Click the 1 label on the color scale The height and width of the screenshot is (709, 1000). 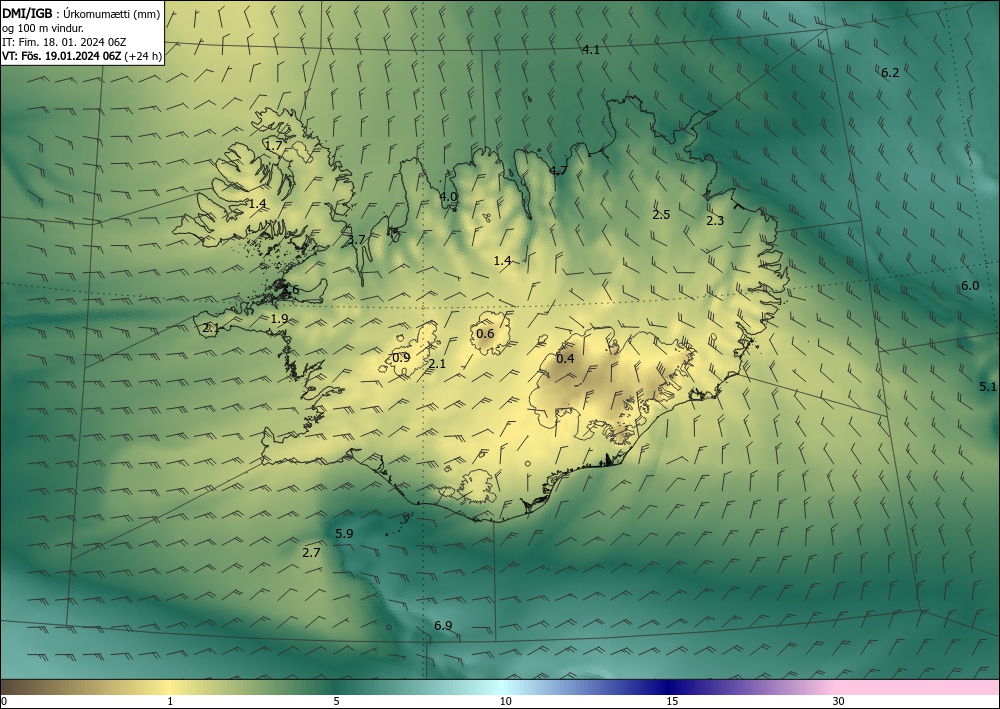tap(170, 701)
